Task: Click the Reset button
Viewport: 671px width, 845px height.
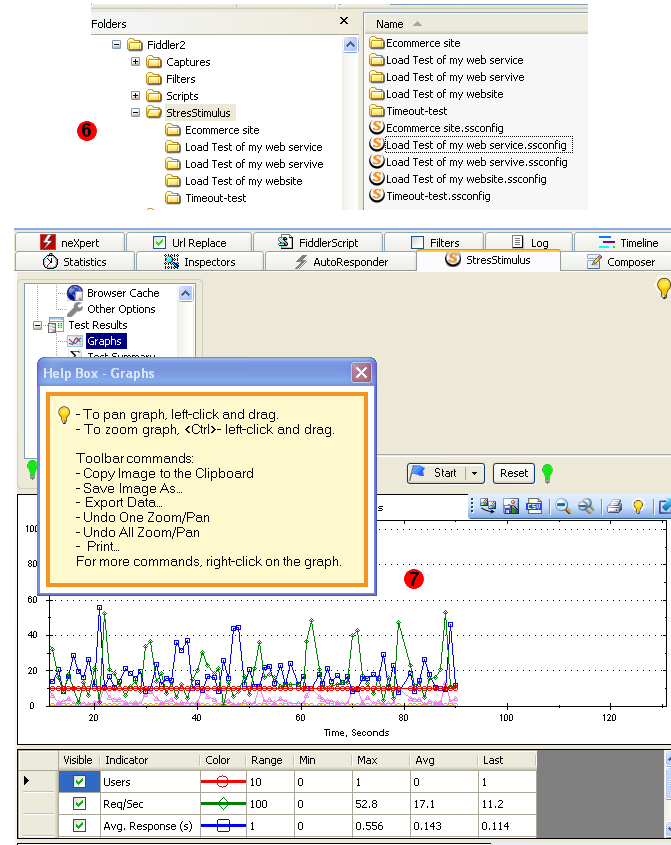Action: click(x=514, y=473)
